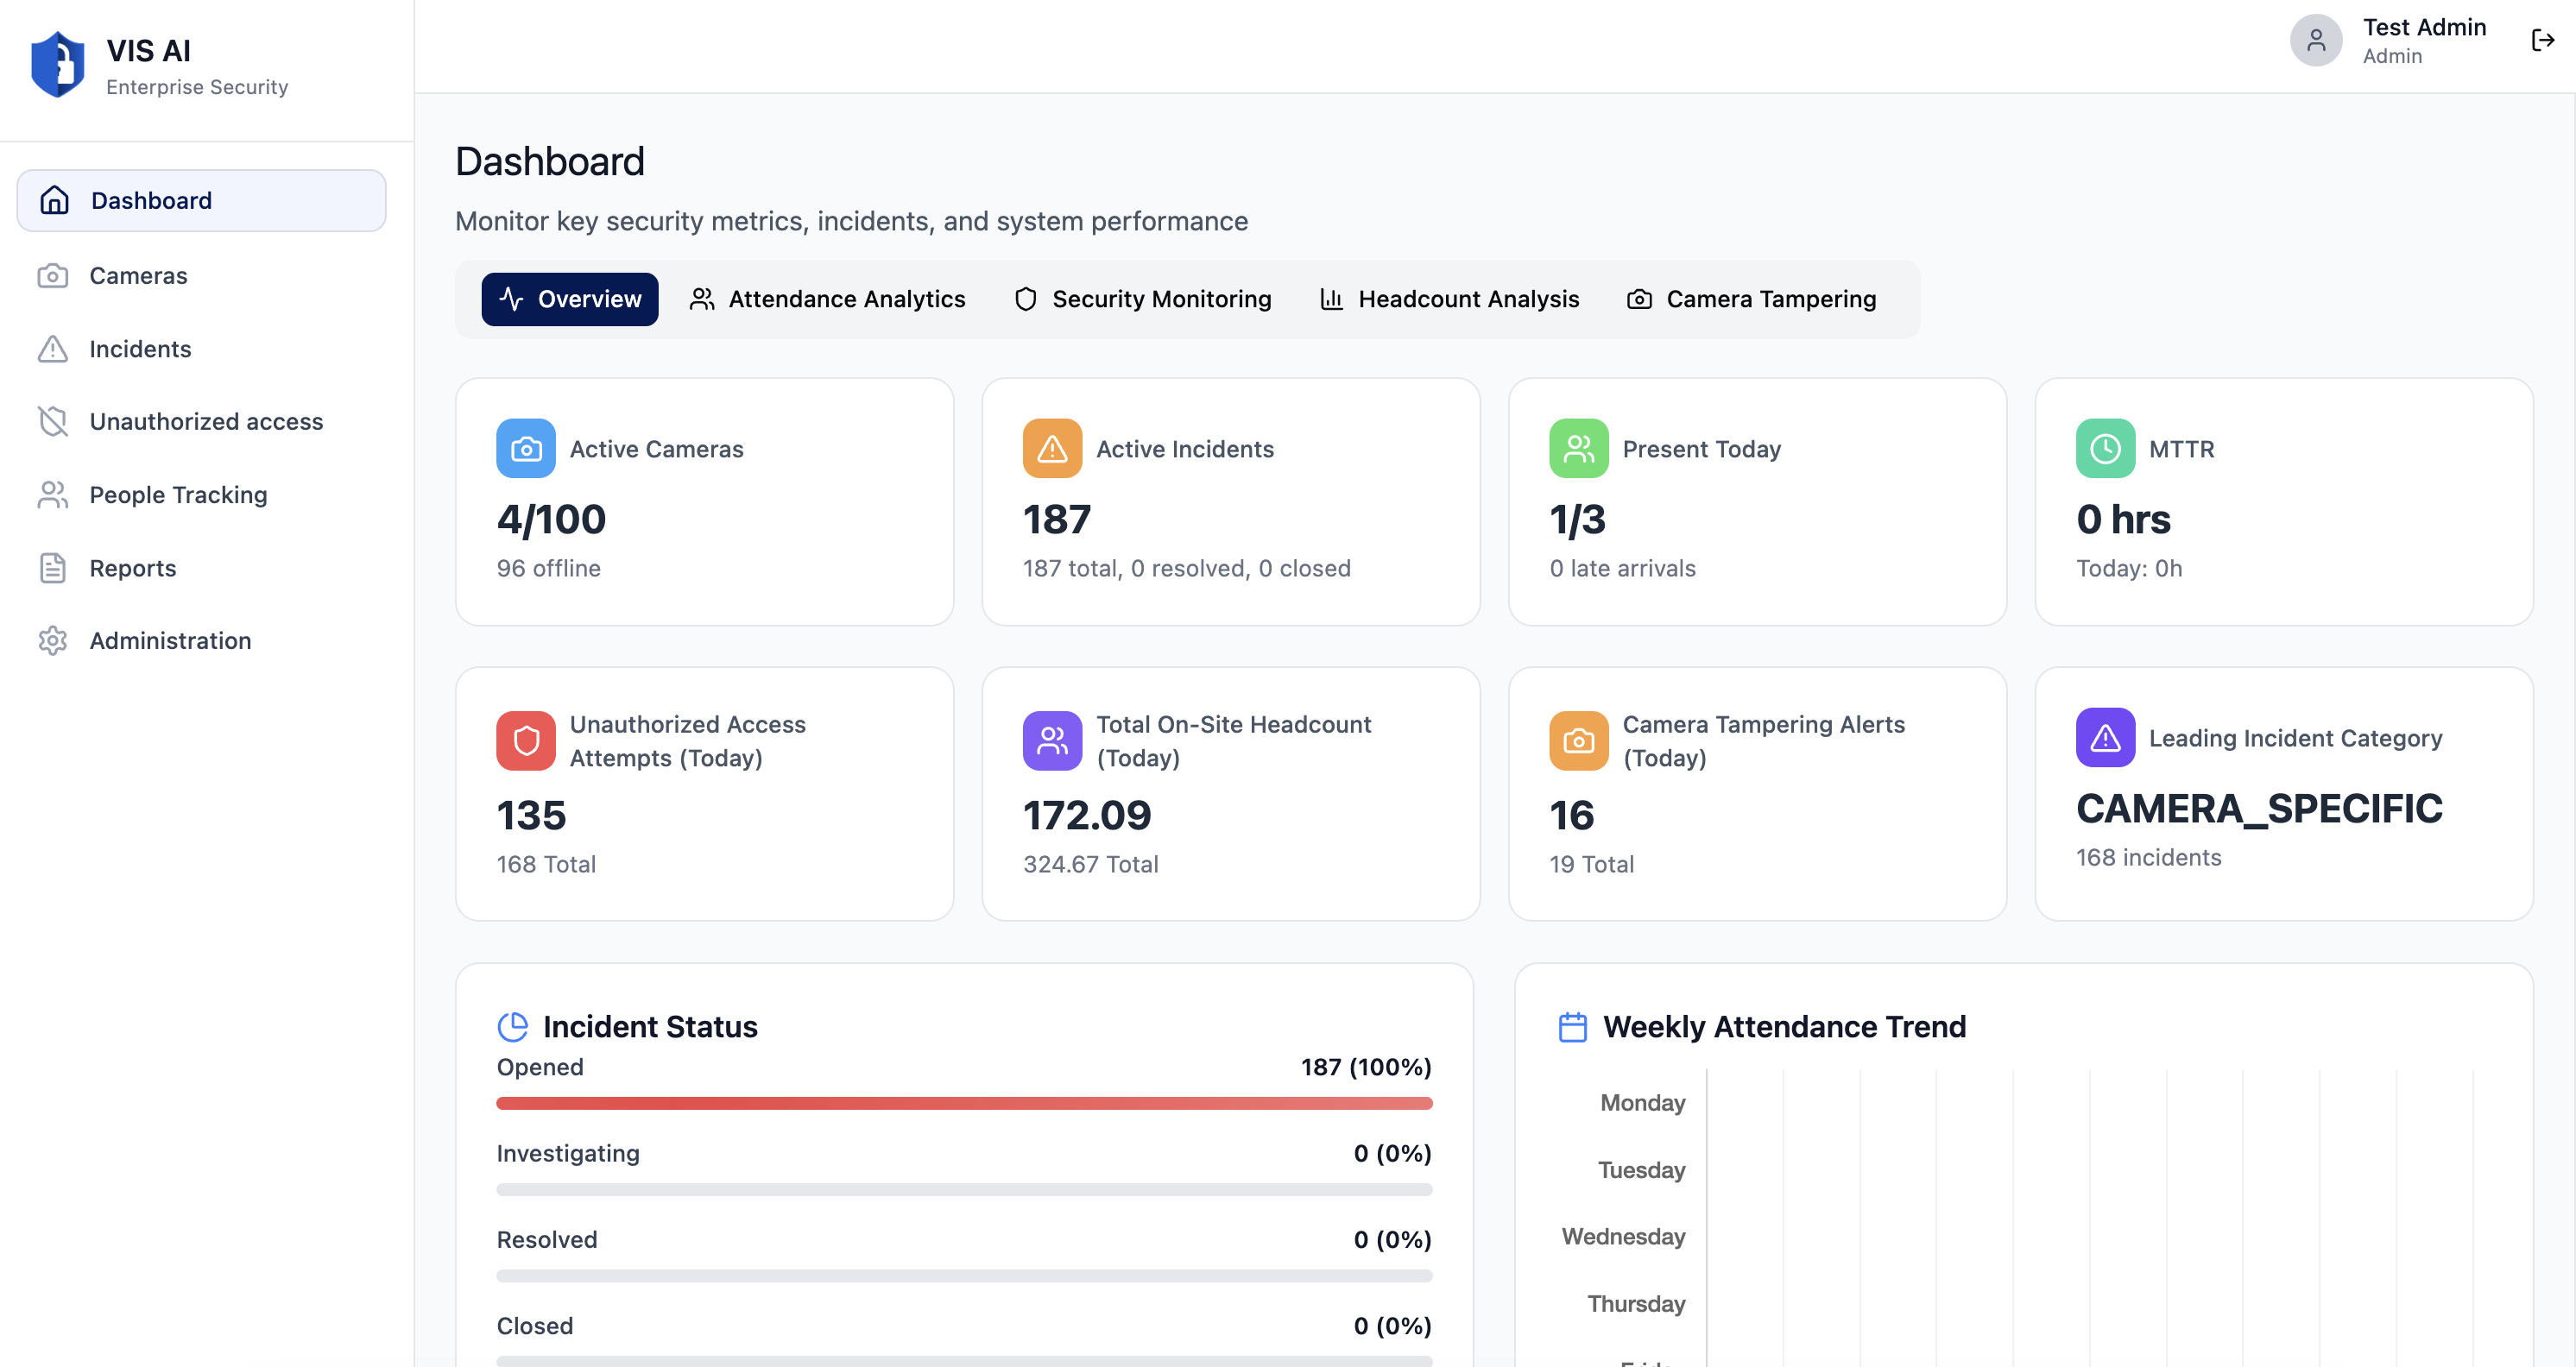Viewport: 2576px width, 1367px height.
Task: Open the People Tracking section
Action: click(178, 495)
